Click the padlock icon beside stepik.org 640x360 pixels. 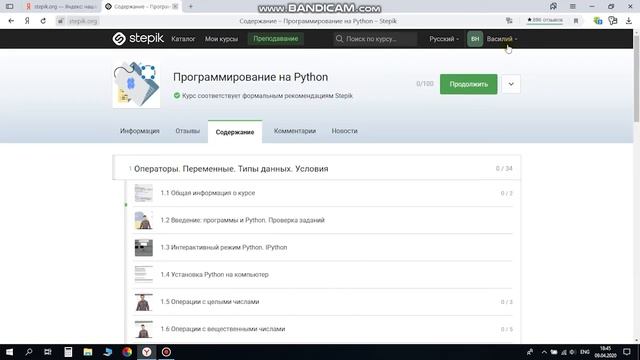point(60,21)
